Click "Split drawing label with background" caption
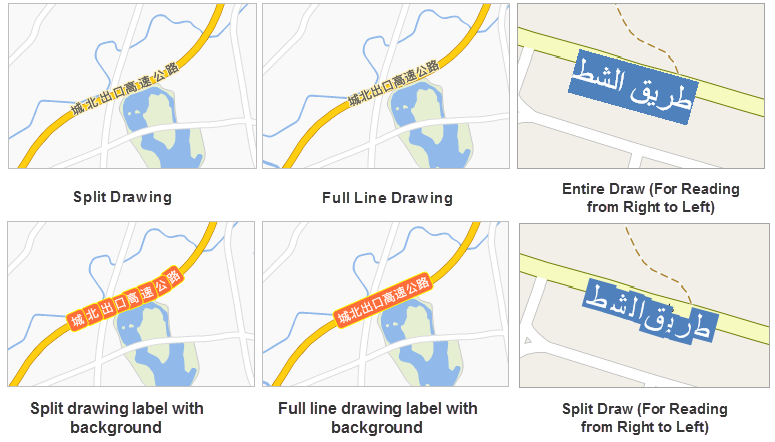 coord(117,418)
